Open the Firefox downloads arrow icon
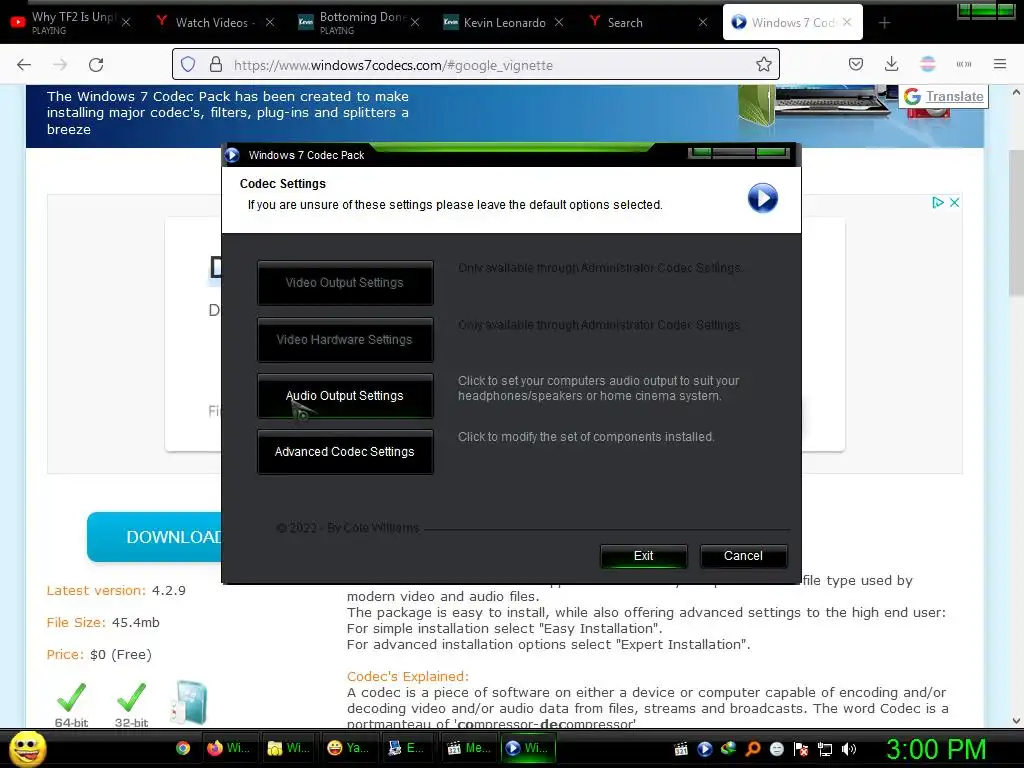This screenshot has height=768, width=1024. [x=891, y=64]
